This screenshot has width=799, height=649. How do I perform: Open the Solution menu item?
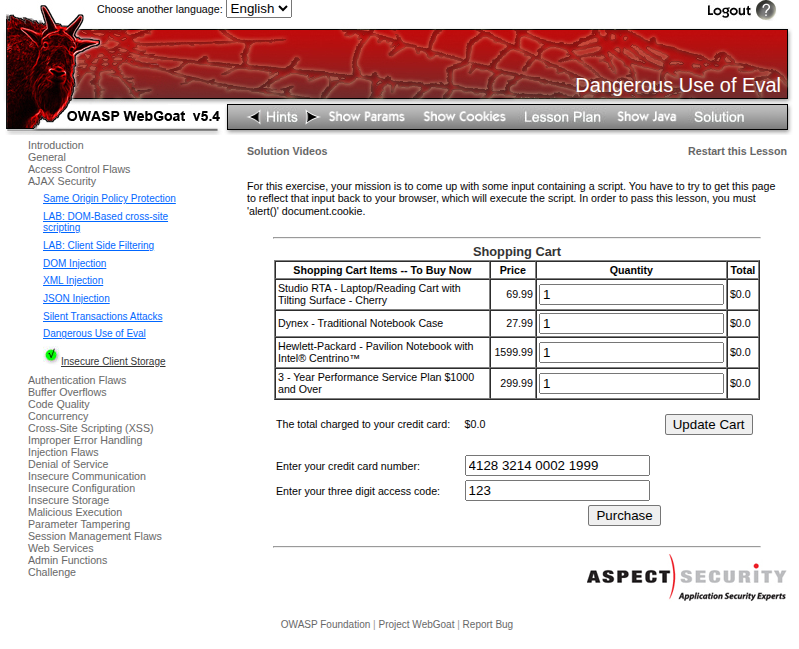click(719, 117)
